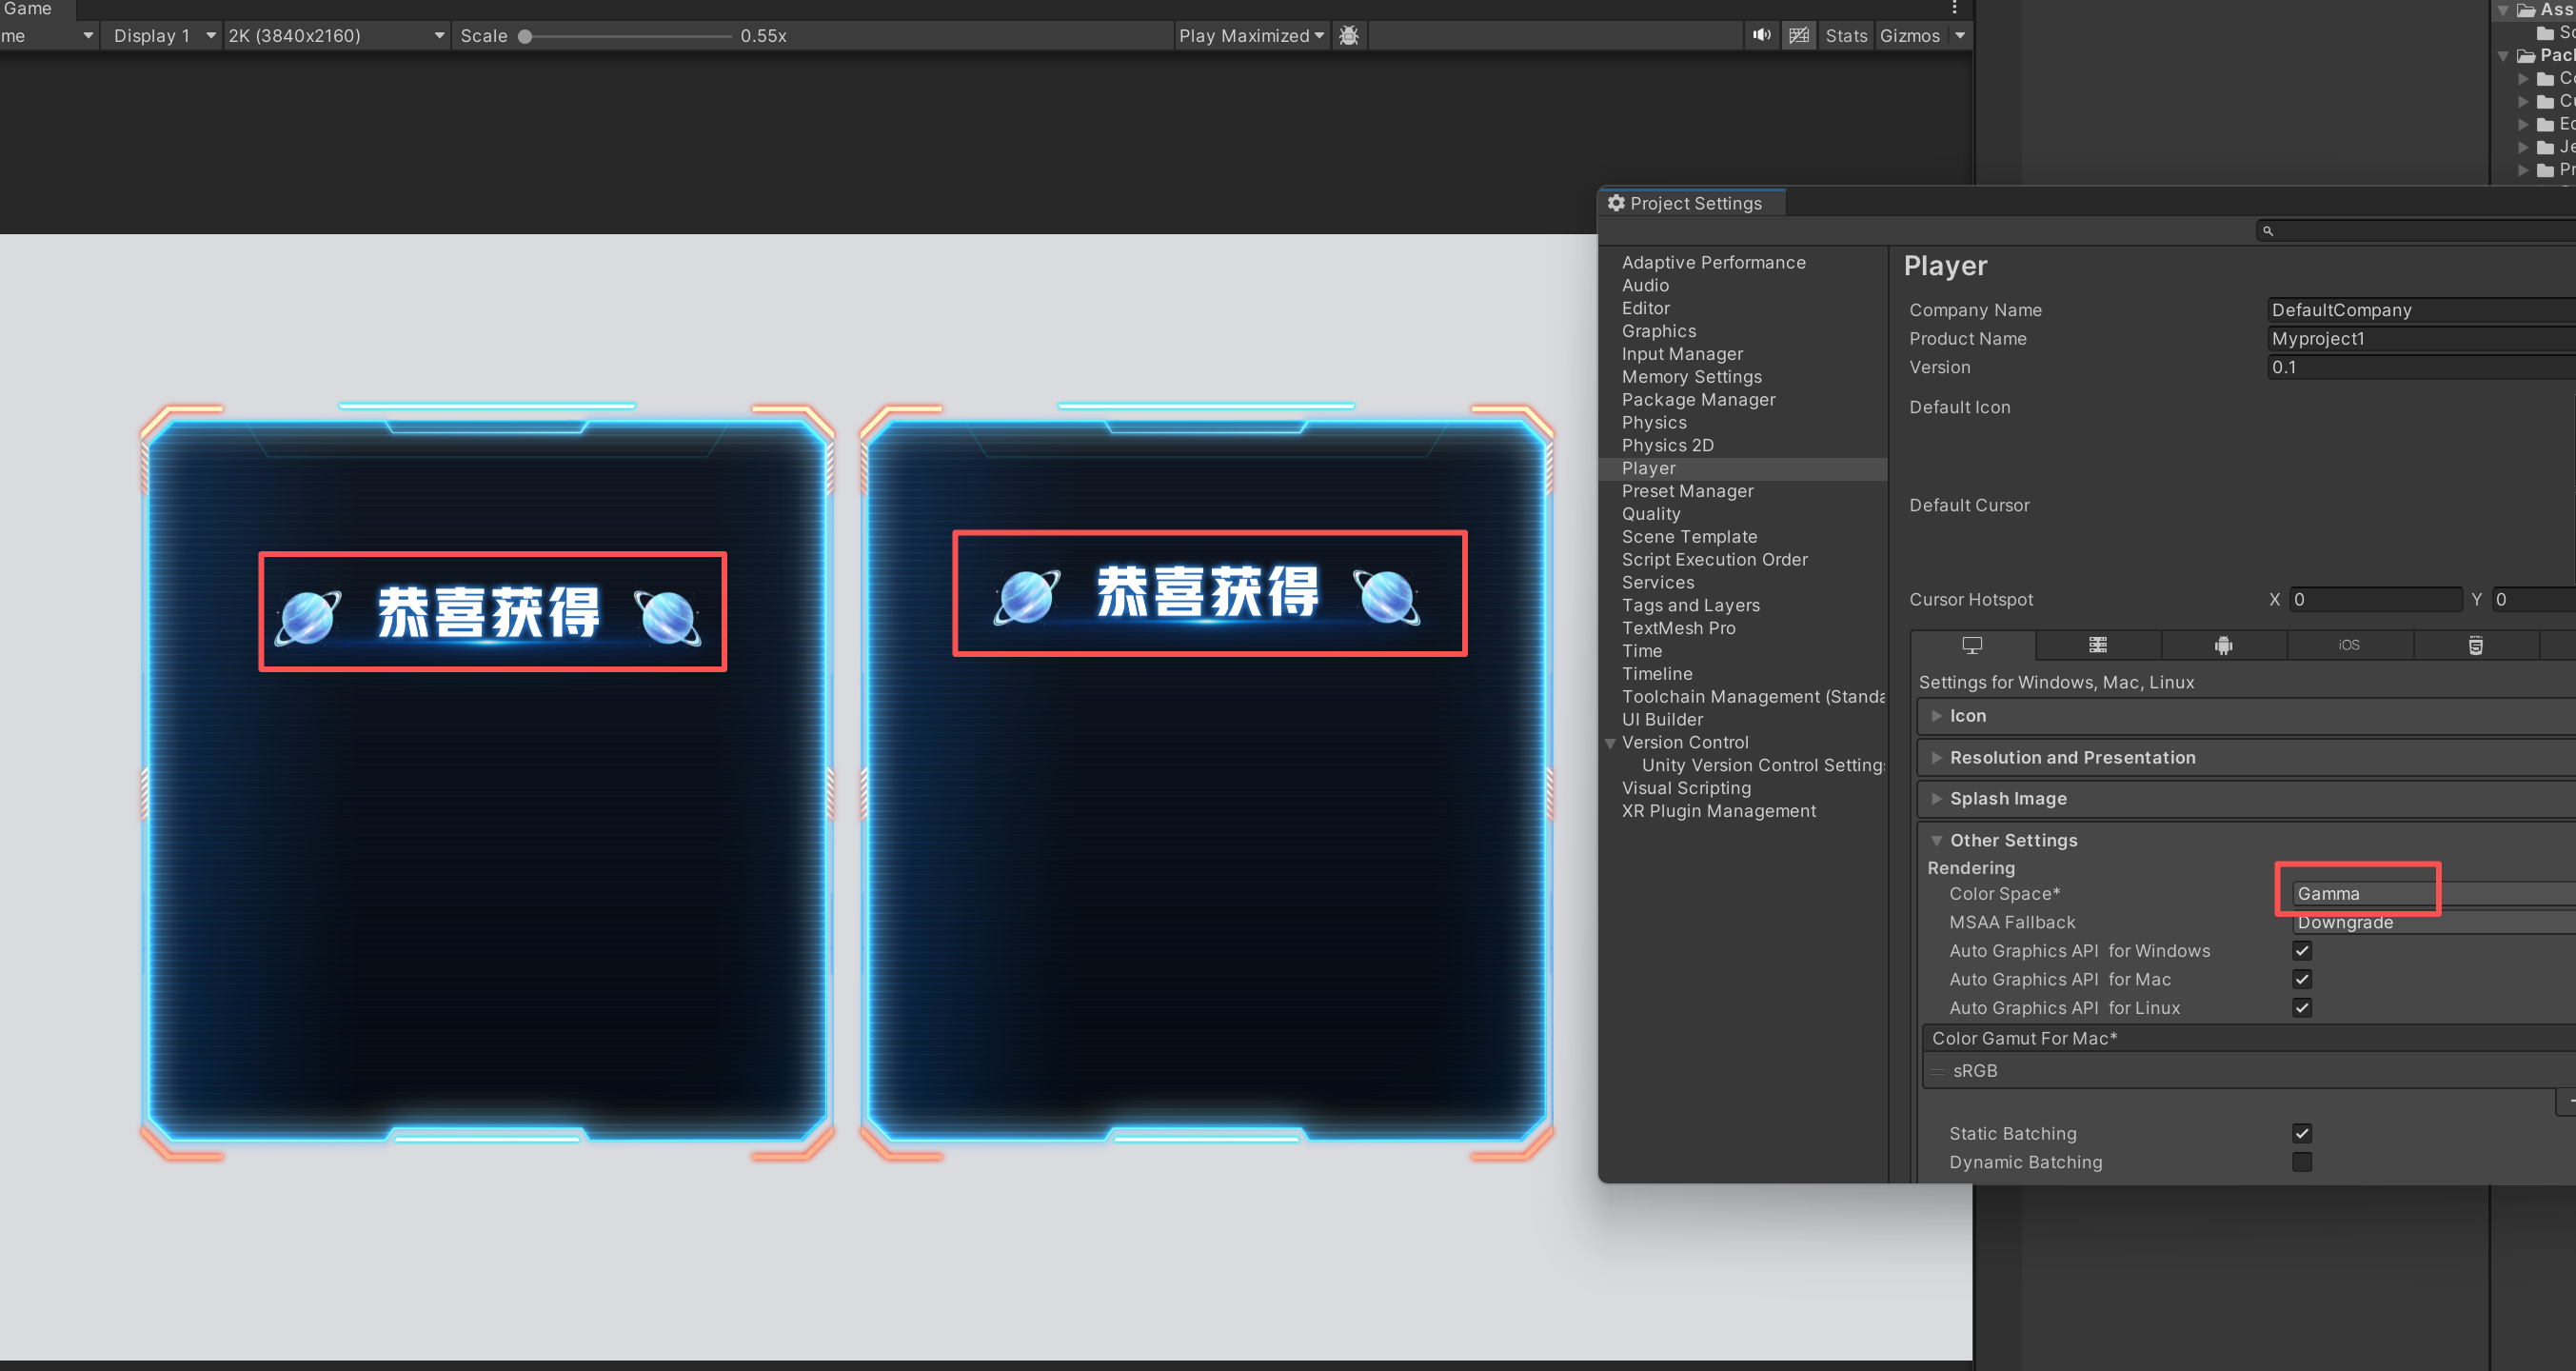Disable Static Batching checkbox

point(2302,1133)
